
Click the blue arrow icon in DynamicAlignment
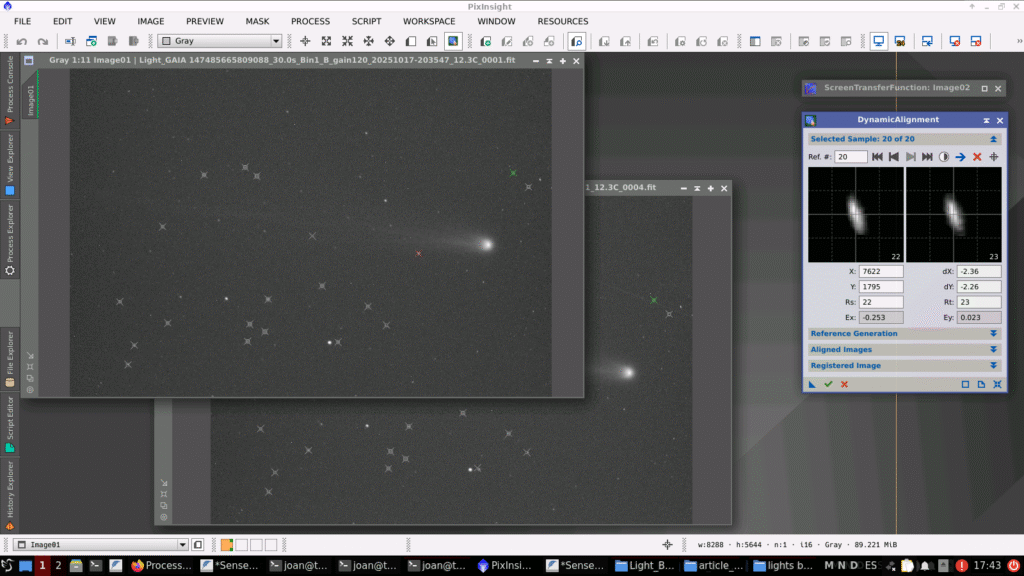[x=960, y=157]
